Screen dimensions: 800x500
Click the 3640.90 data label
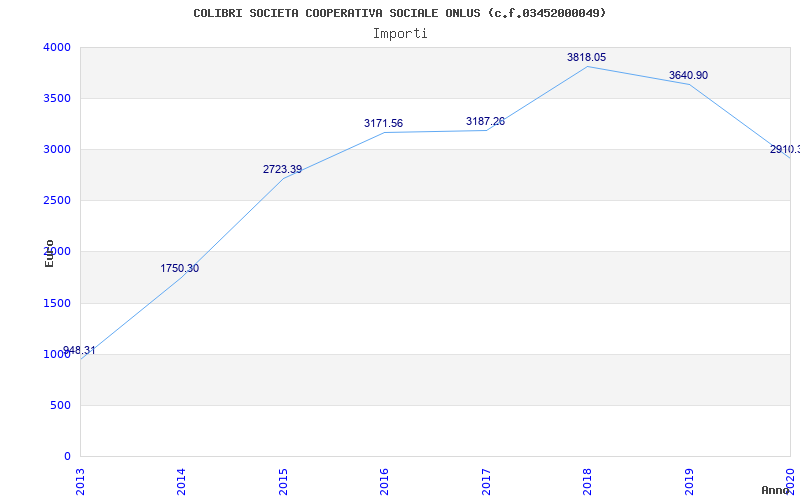(688, 76)
